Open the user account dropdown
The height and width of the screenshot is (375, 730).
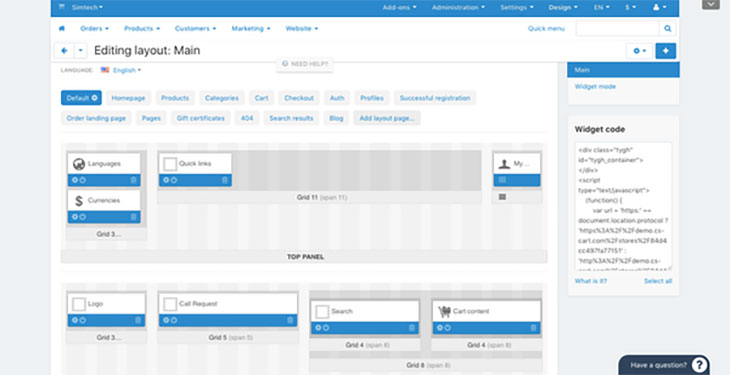click(660, 7)
